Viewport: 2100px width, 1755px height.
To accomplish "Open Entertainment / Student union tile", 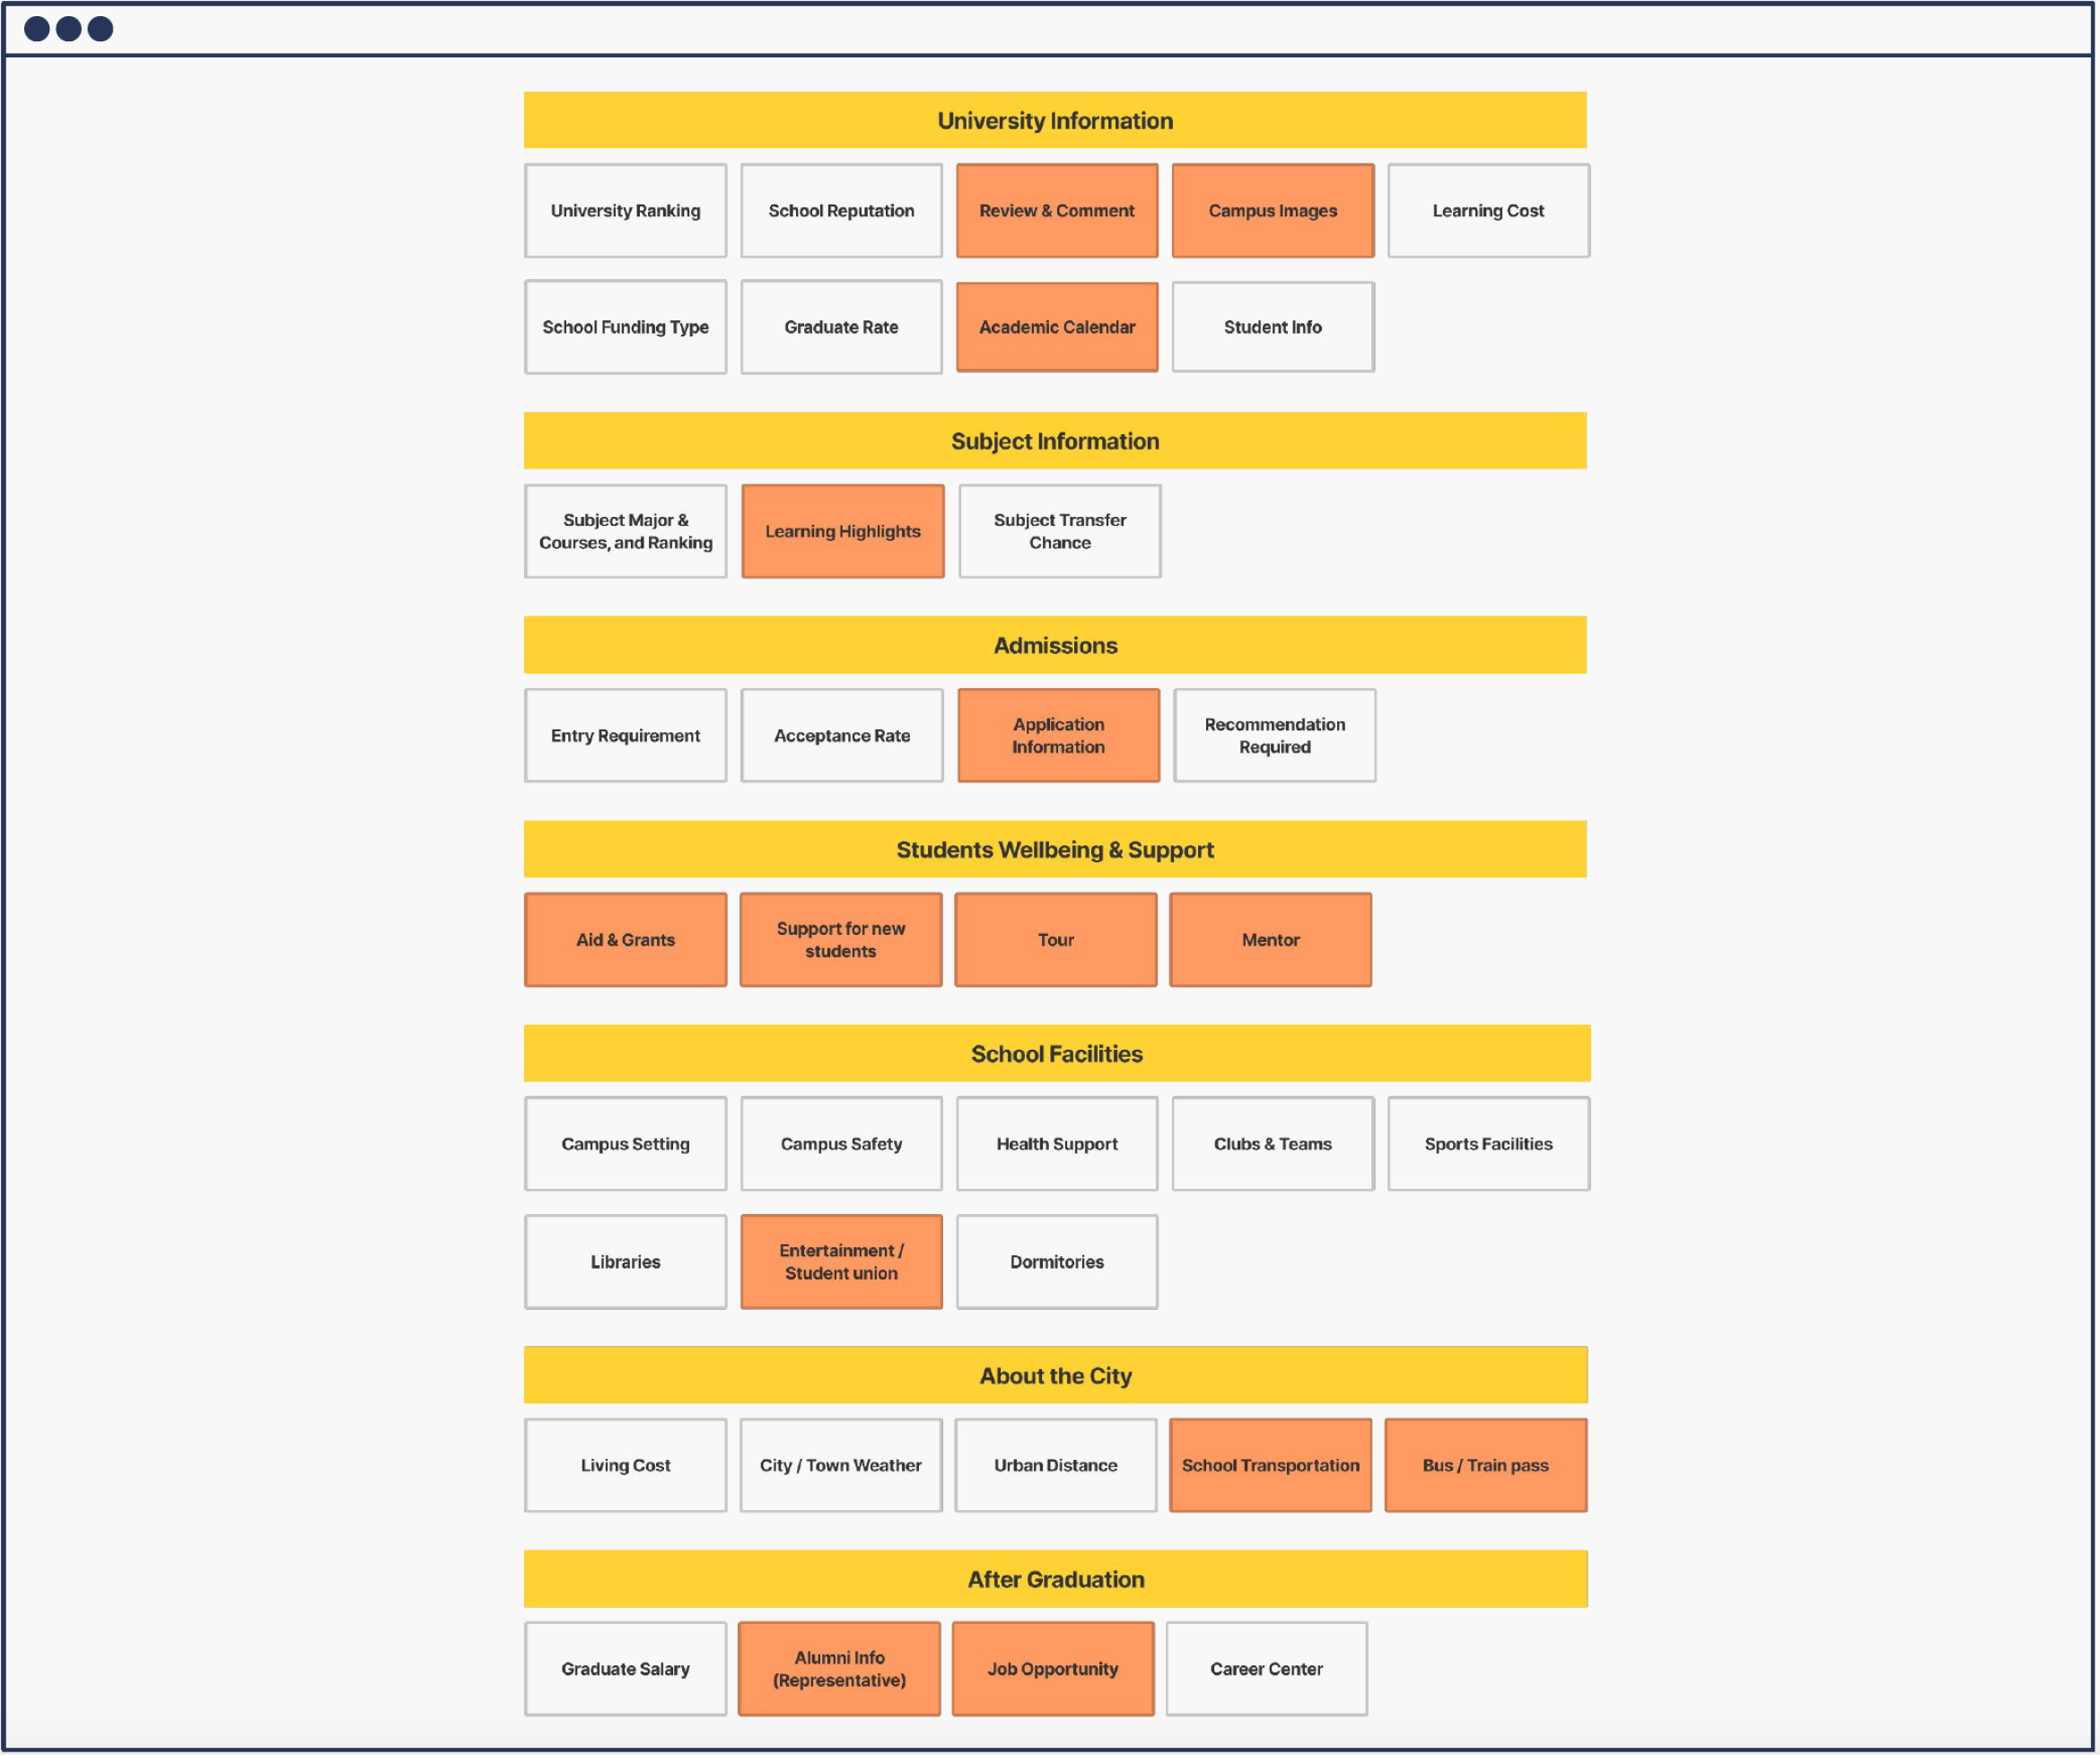I will [x=841, y=1262].
